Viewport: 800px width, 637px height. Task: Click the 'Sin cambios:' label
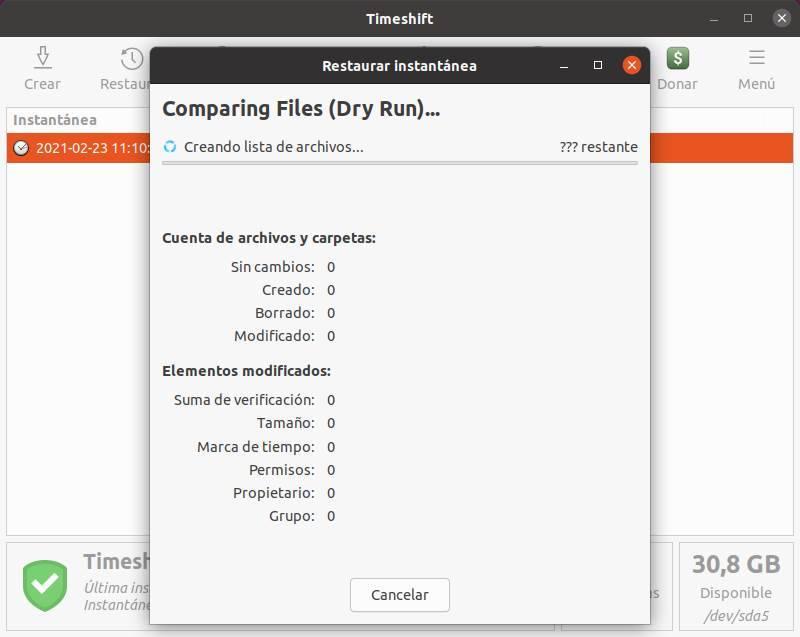point(272,267)
